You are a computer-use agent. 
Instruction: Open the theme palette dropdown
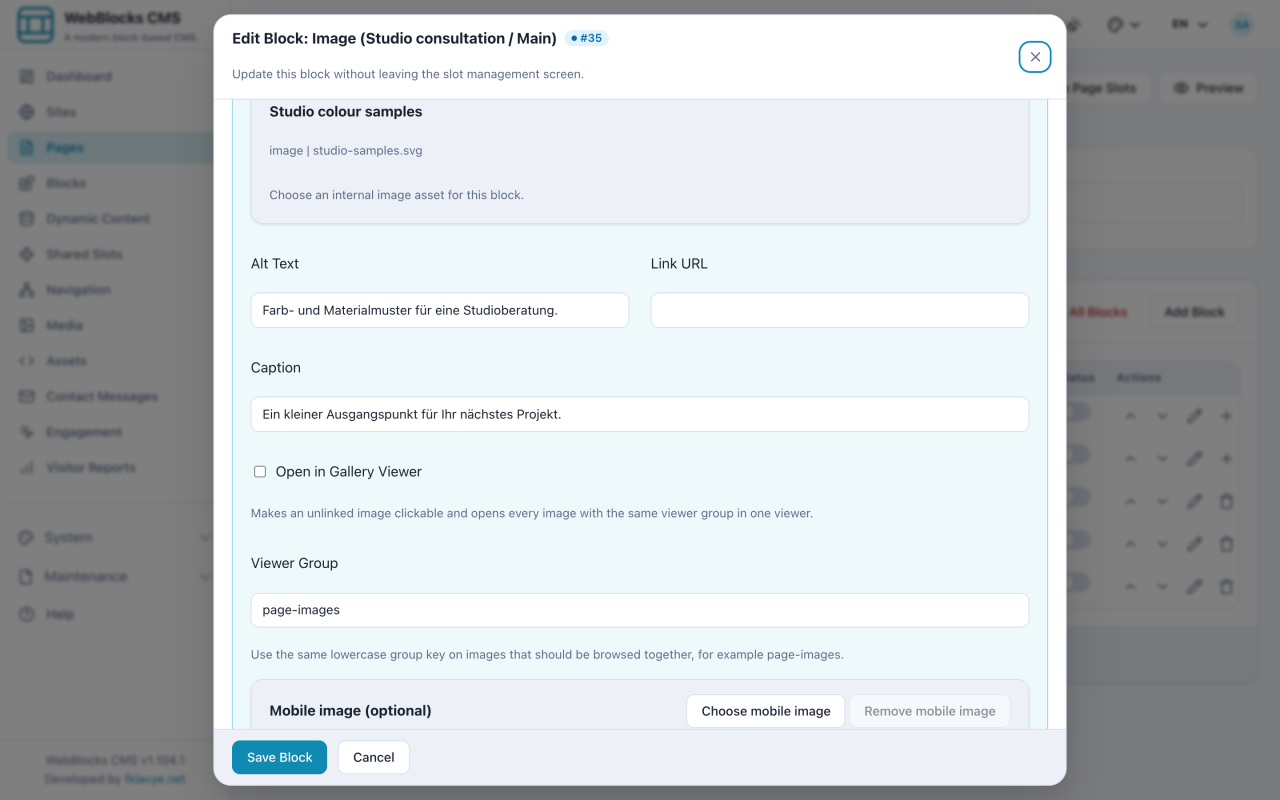1124,25
